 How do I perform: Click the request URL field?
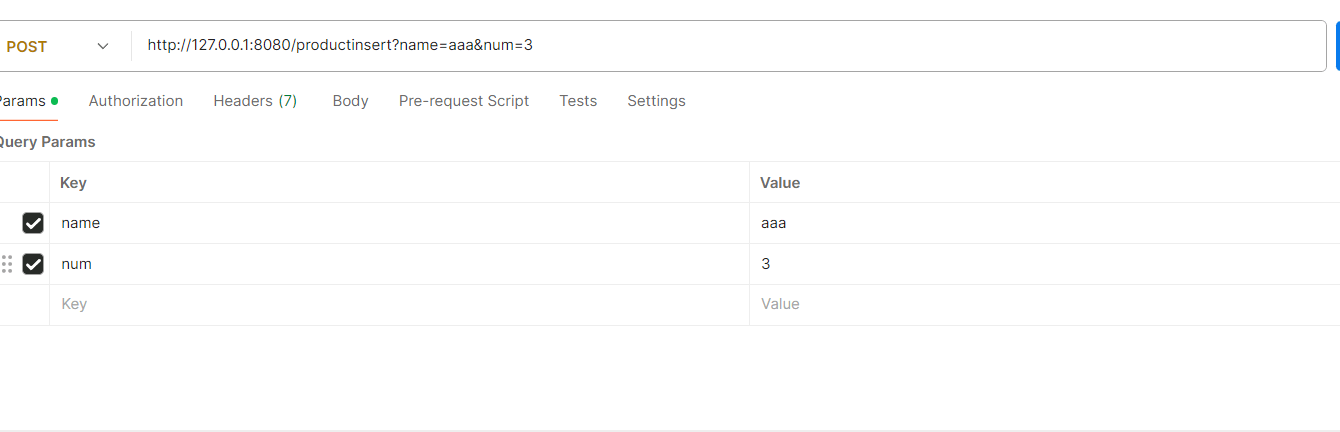700,45
